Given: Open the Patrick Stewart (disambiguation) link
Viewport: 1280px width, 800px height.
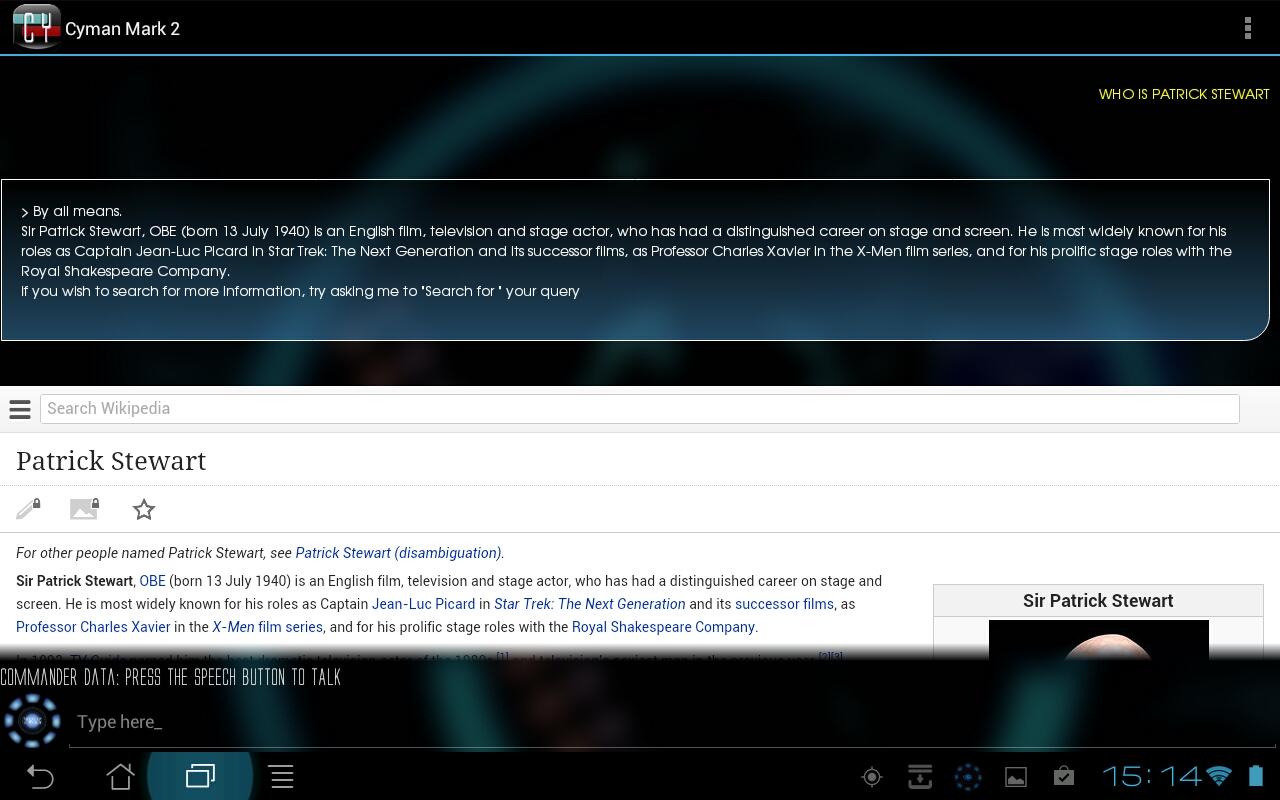Looking at the screenshot, I should point(399,553).
